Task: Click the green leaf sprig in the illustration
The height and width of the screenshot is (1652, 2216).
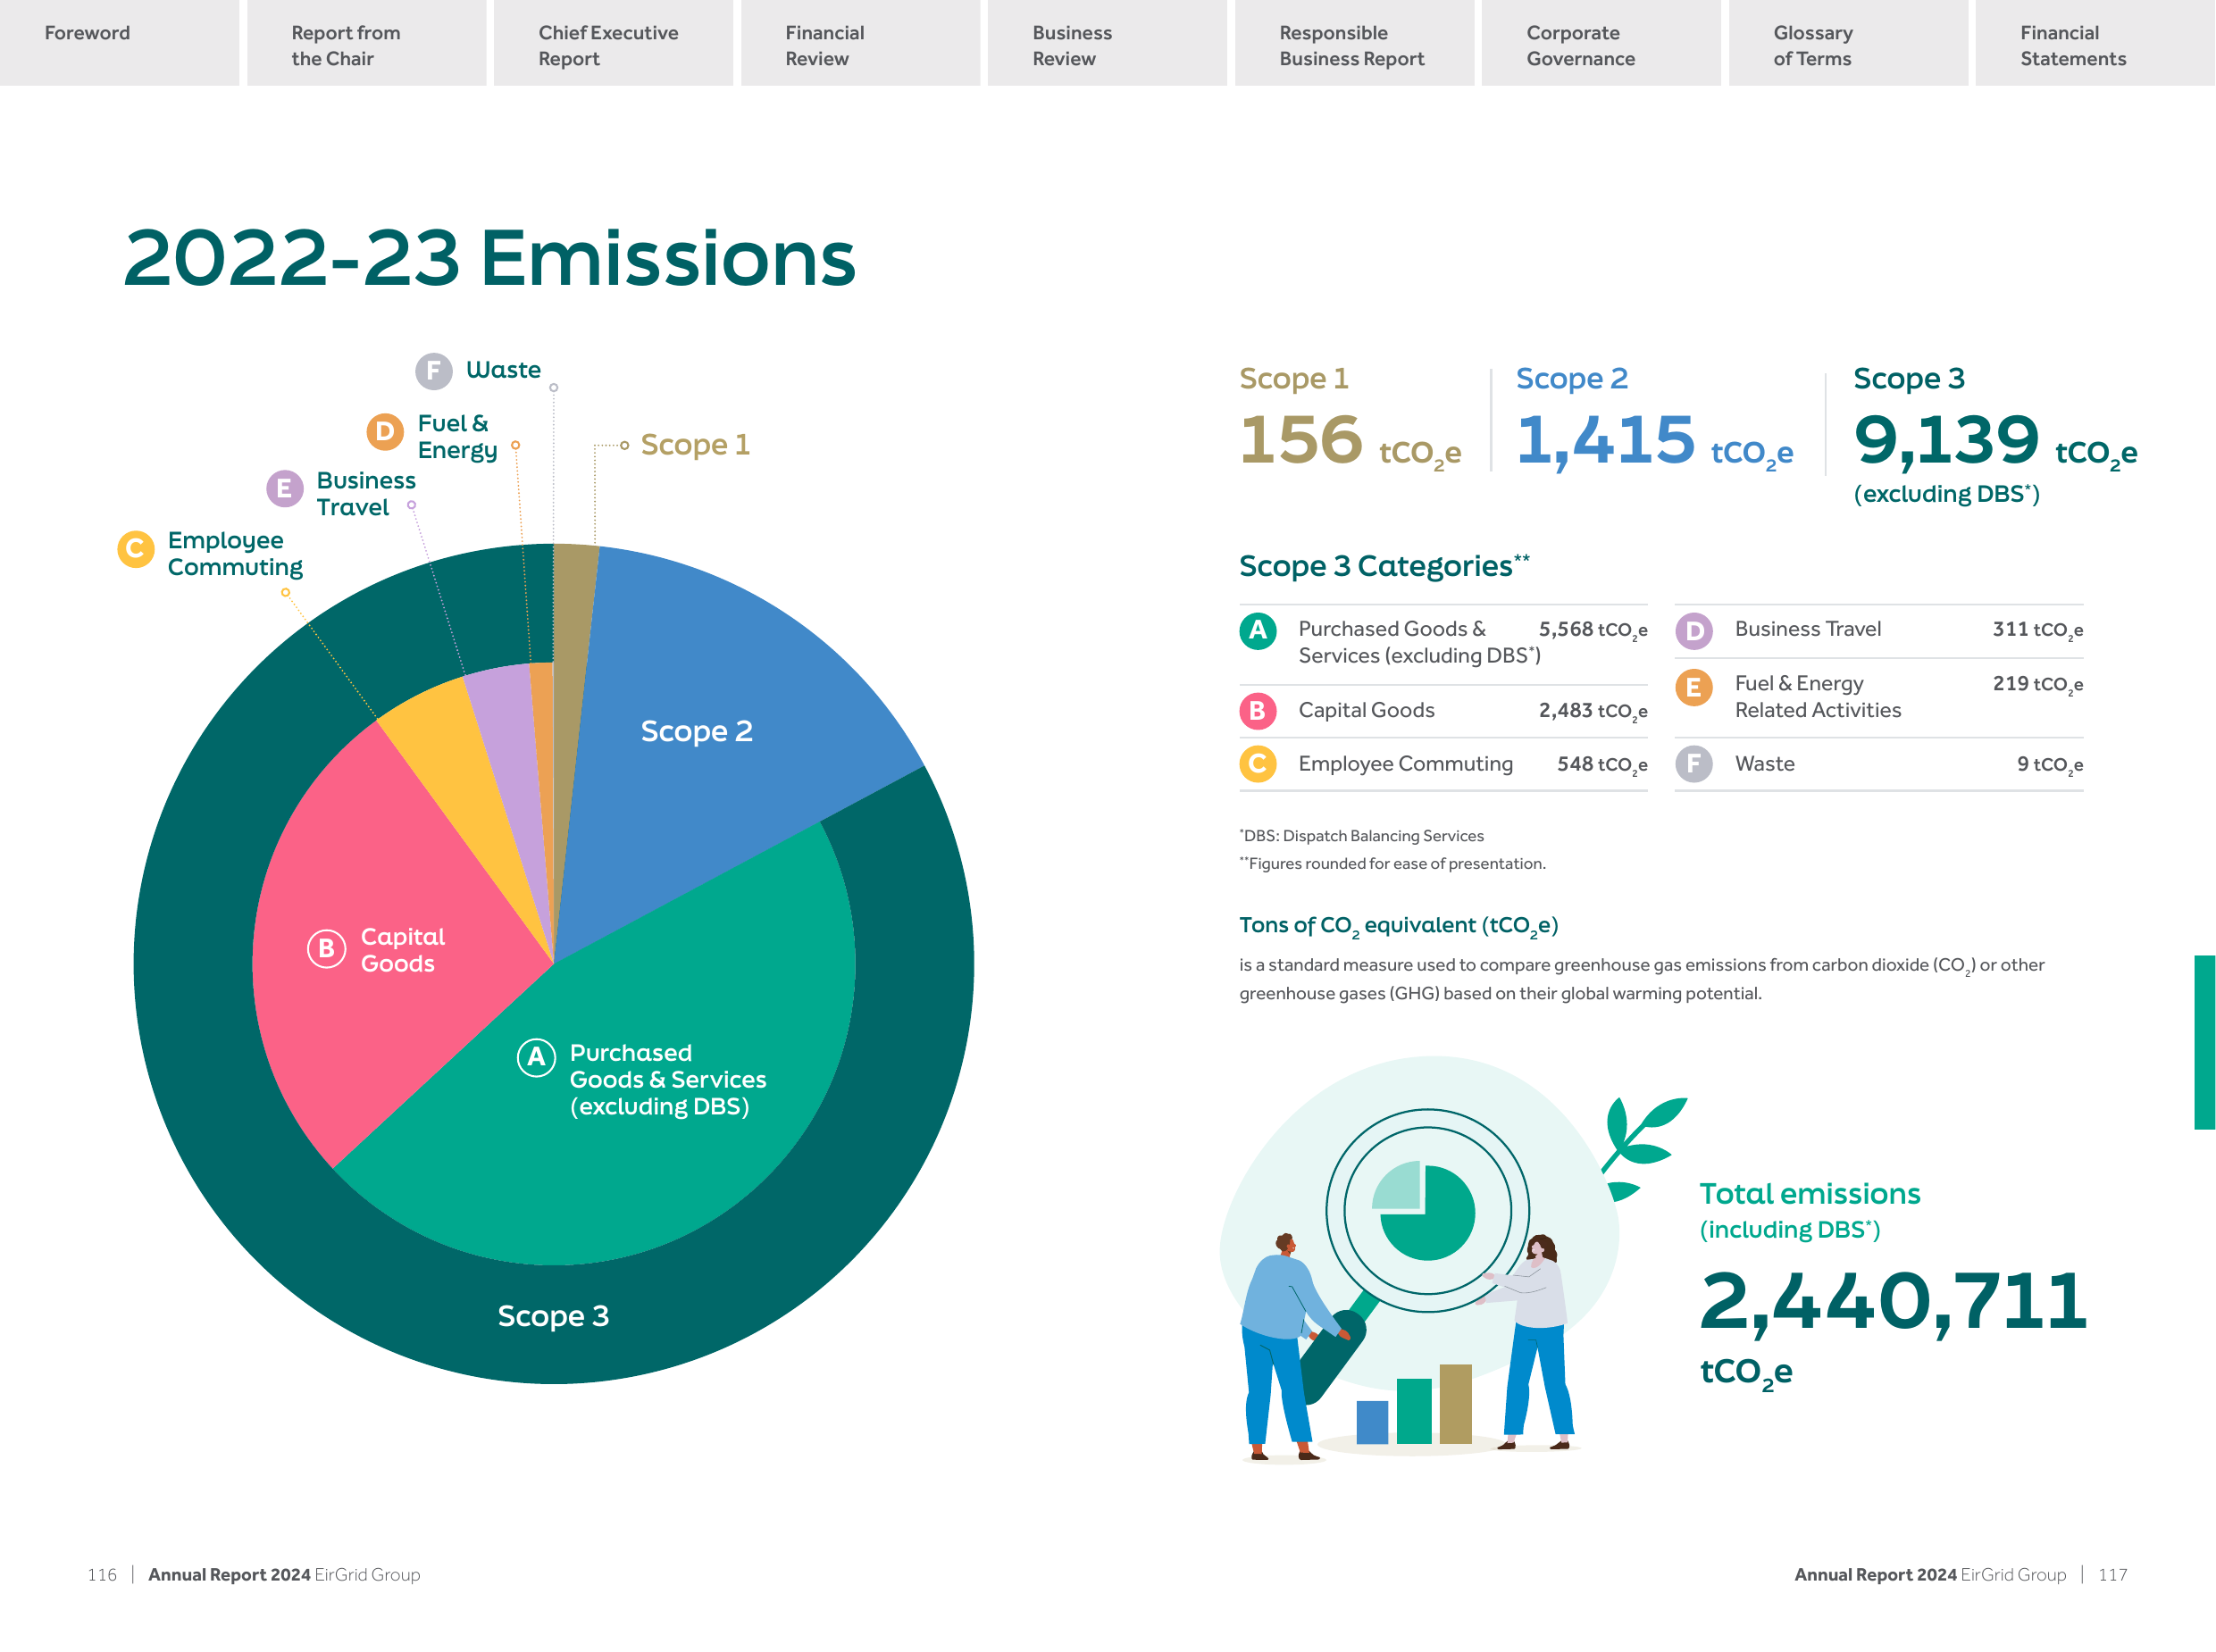Action: click(x=1643, y=1148)
